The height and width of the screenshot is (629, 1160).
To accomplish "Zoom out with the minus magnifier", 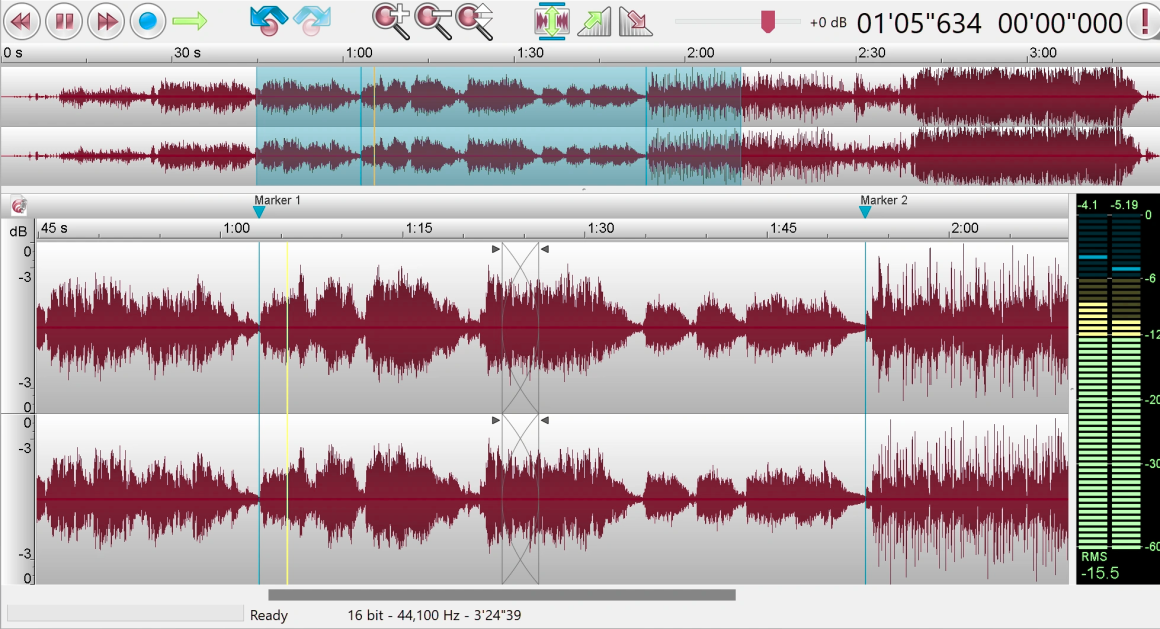I will tap(433, 21).
